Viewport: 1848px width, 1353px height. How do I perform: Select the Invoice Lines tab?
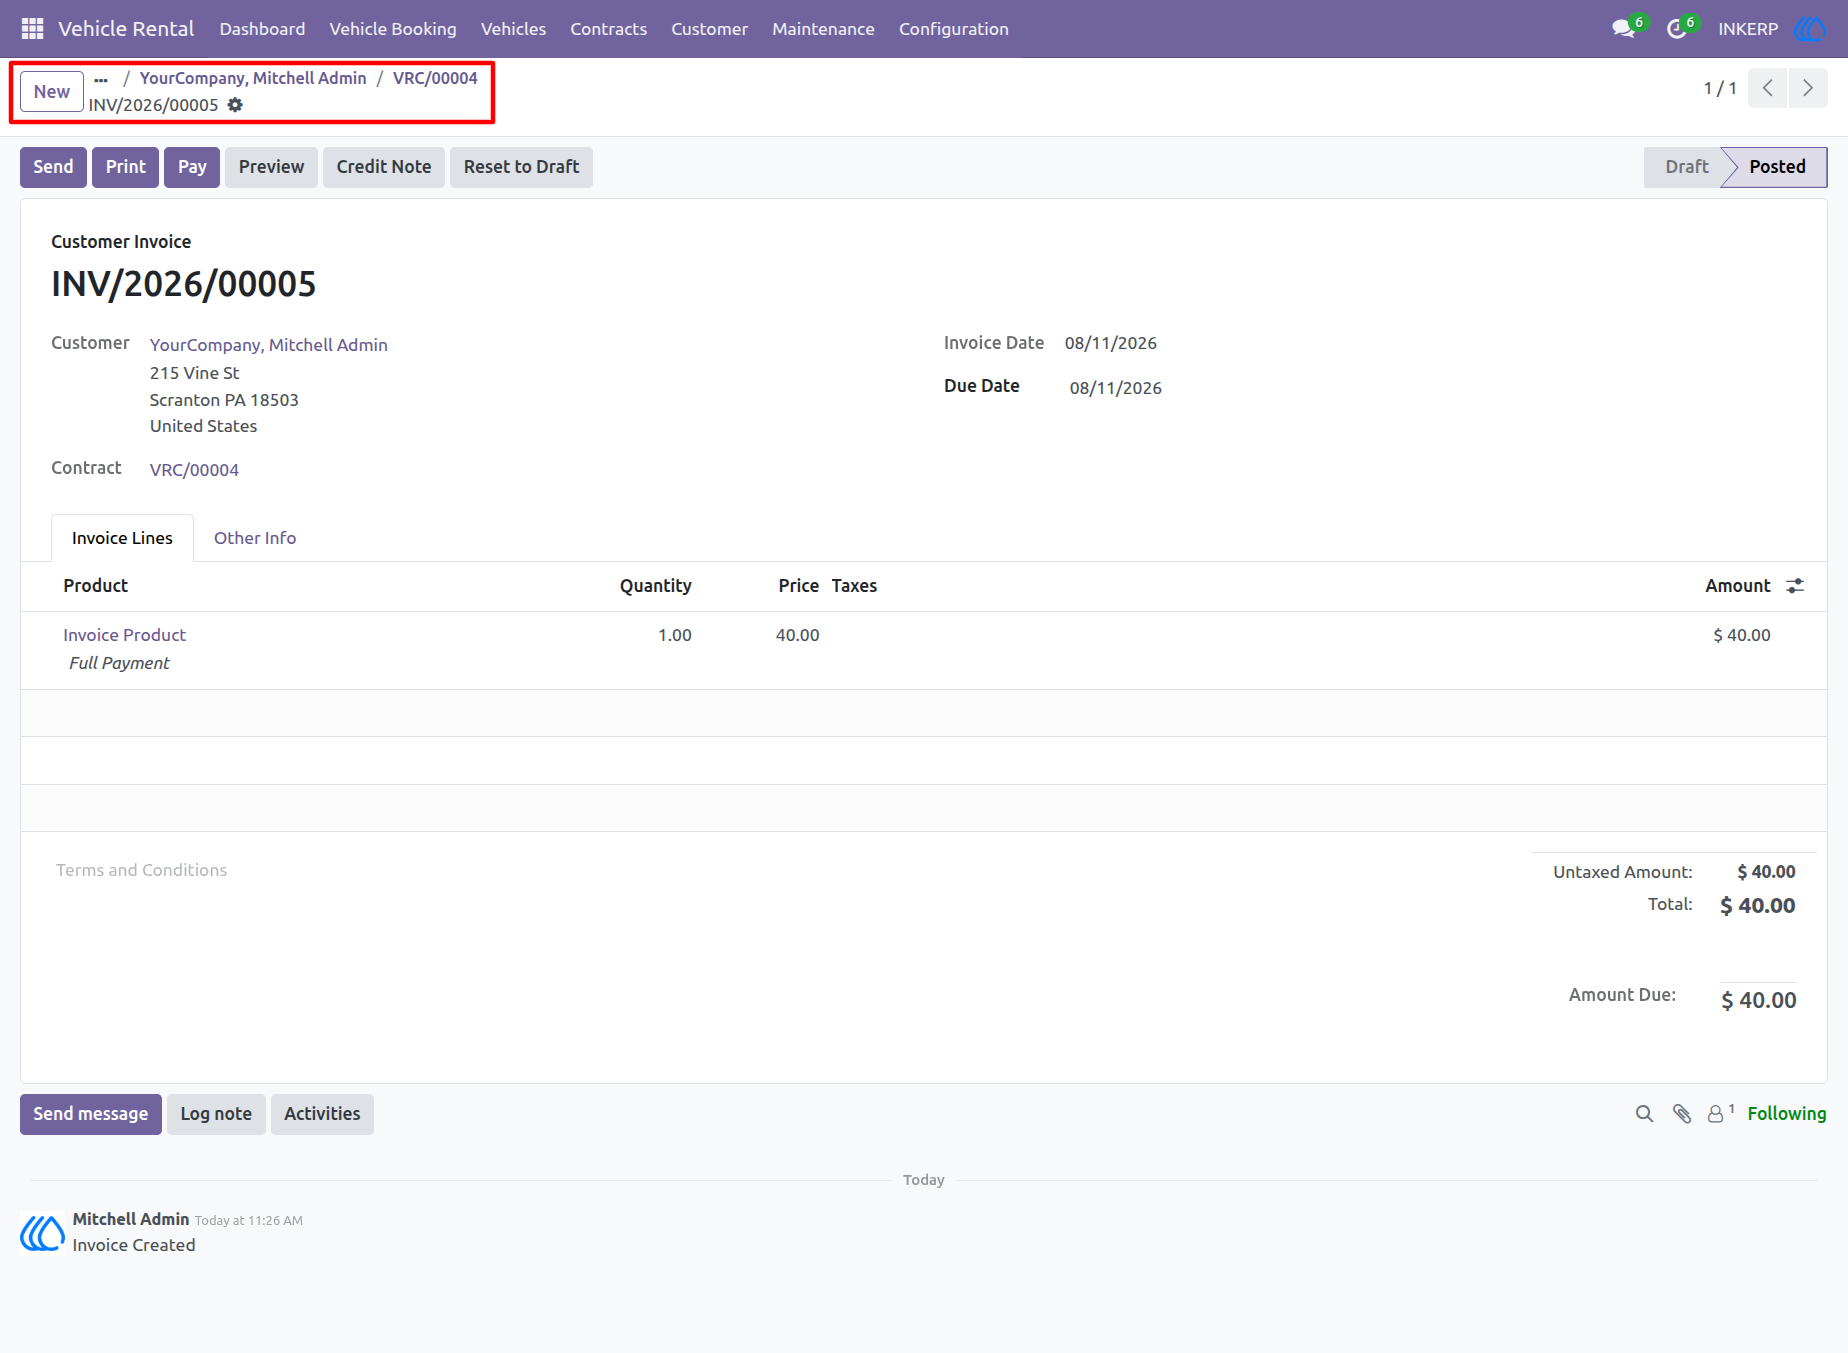pos(122,538)
